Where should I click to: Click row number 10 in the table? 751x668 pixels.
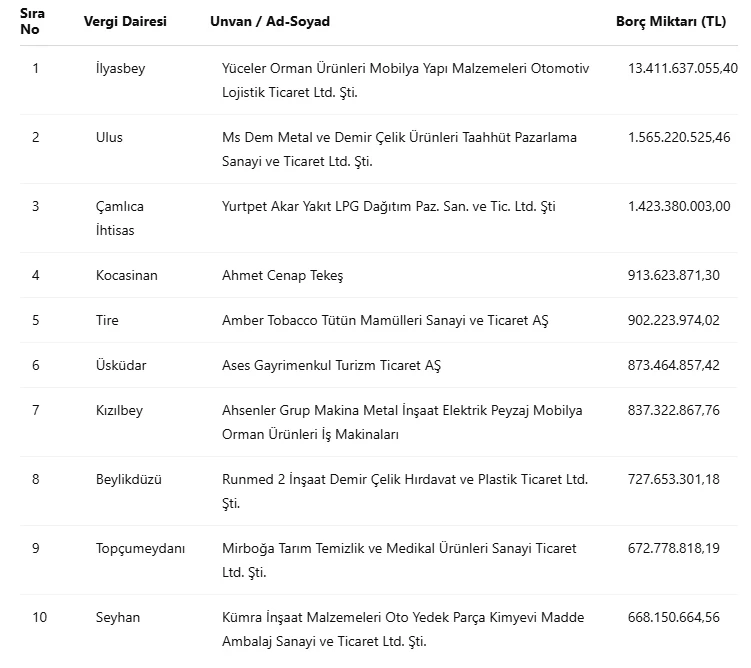(39, 617)
